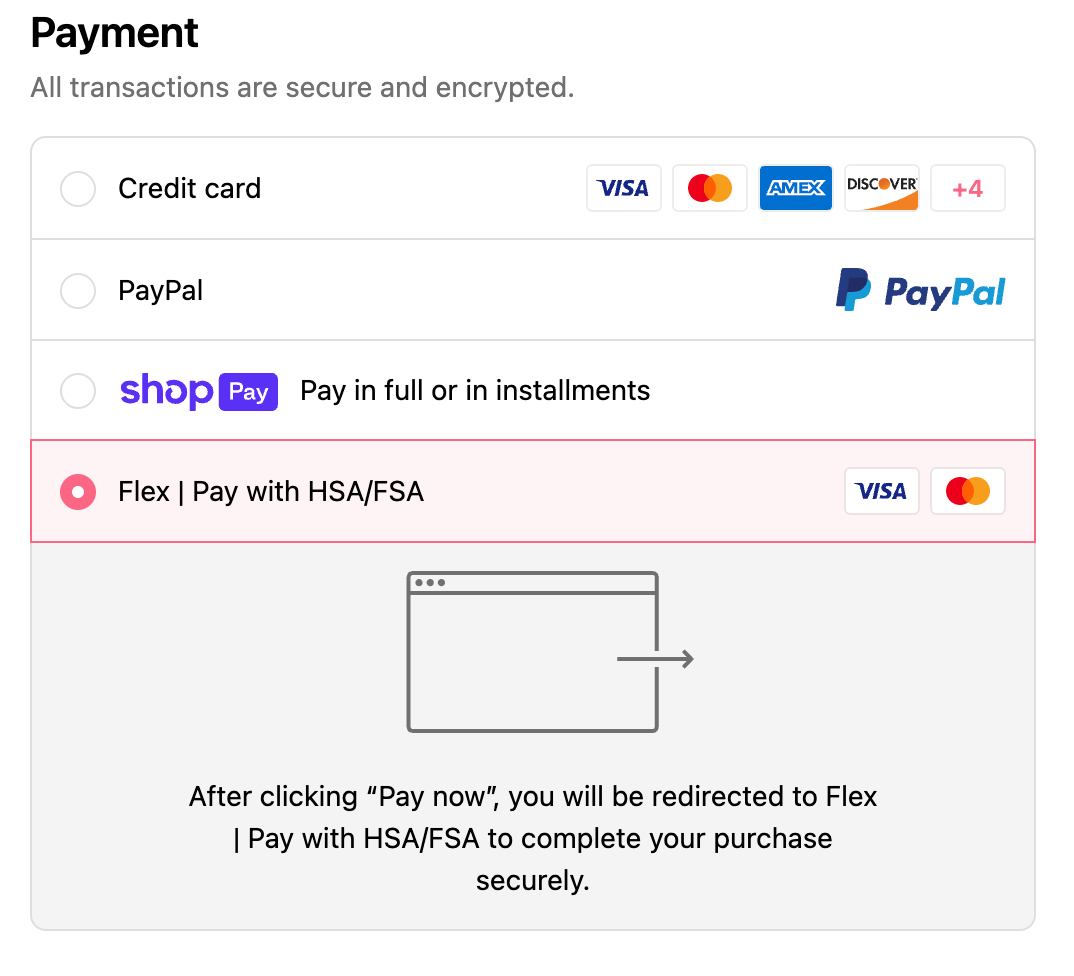
Task: Click the +4 badge to reveal more cards
Action: point(967,188)
